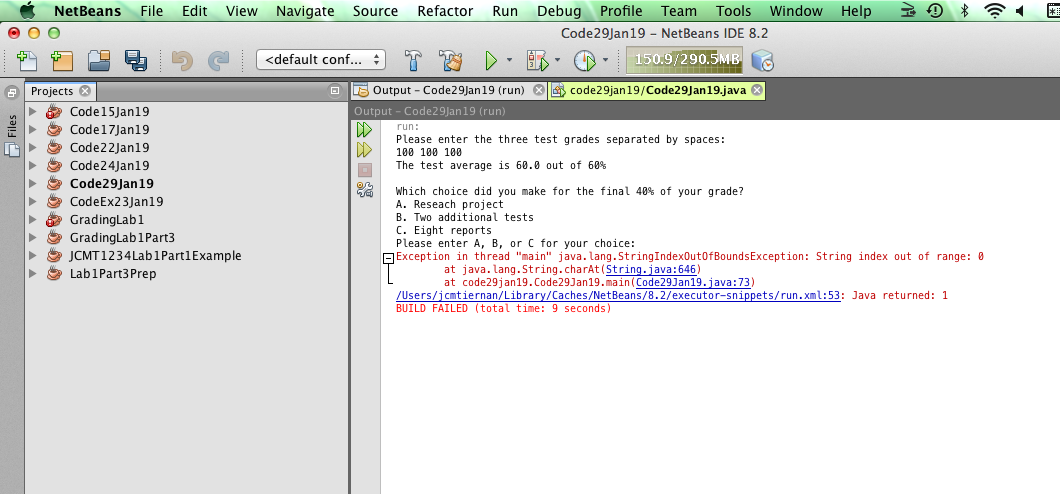Screen dimensions: 1060x494
Task: Expand the Code29Jan19 project node
Action: click(x=33, y=184)
